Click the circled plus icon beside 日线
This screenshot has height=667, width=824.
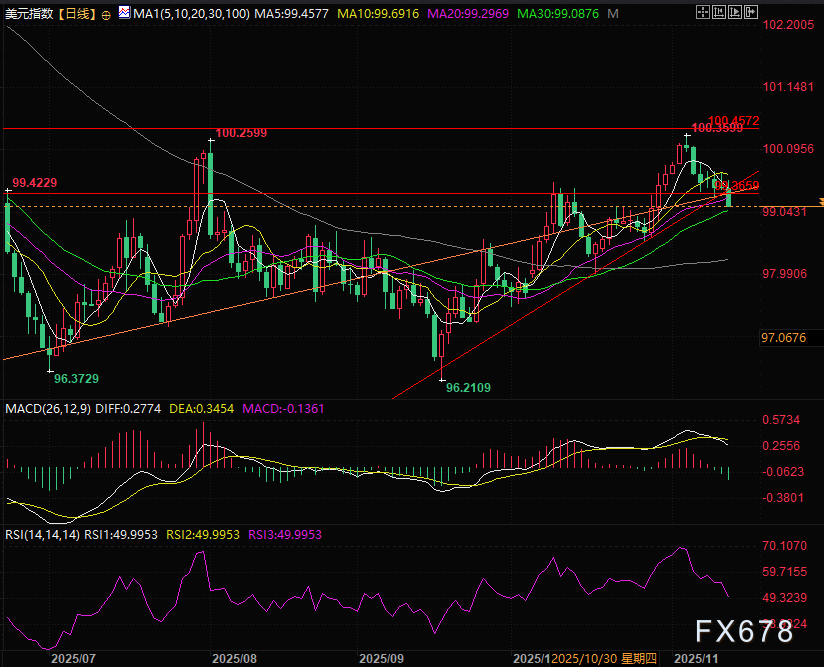coord(105,14)
